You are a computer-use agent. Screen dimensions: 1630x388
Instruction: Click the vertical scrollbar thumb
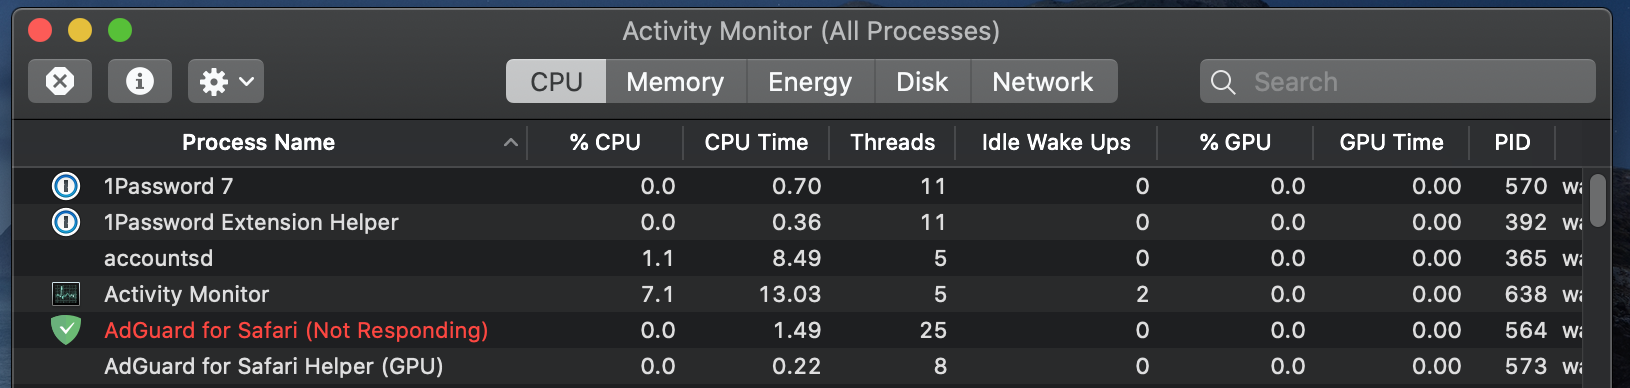1598,200
